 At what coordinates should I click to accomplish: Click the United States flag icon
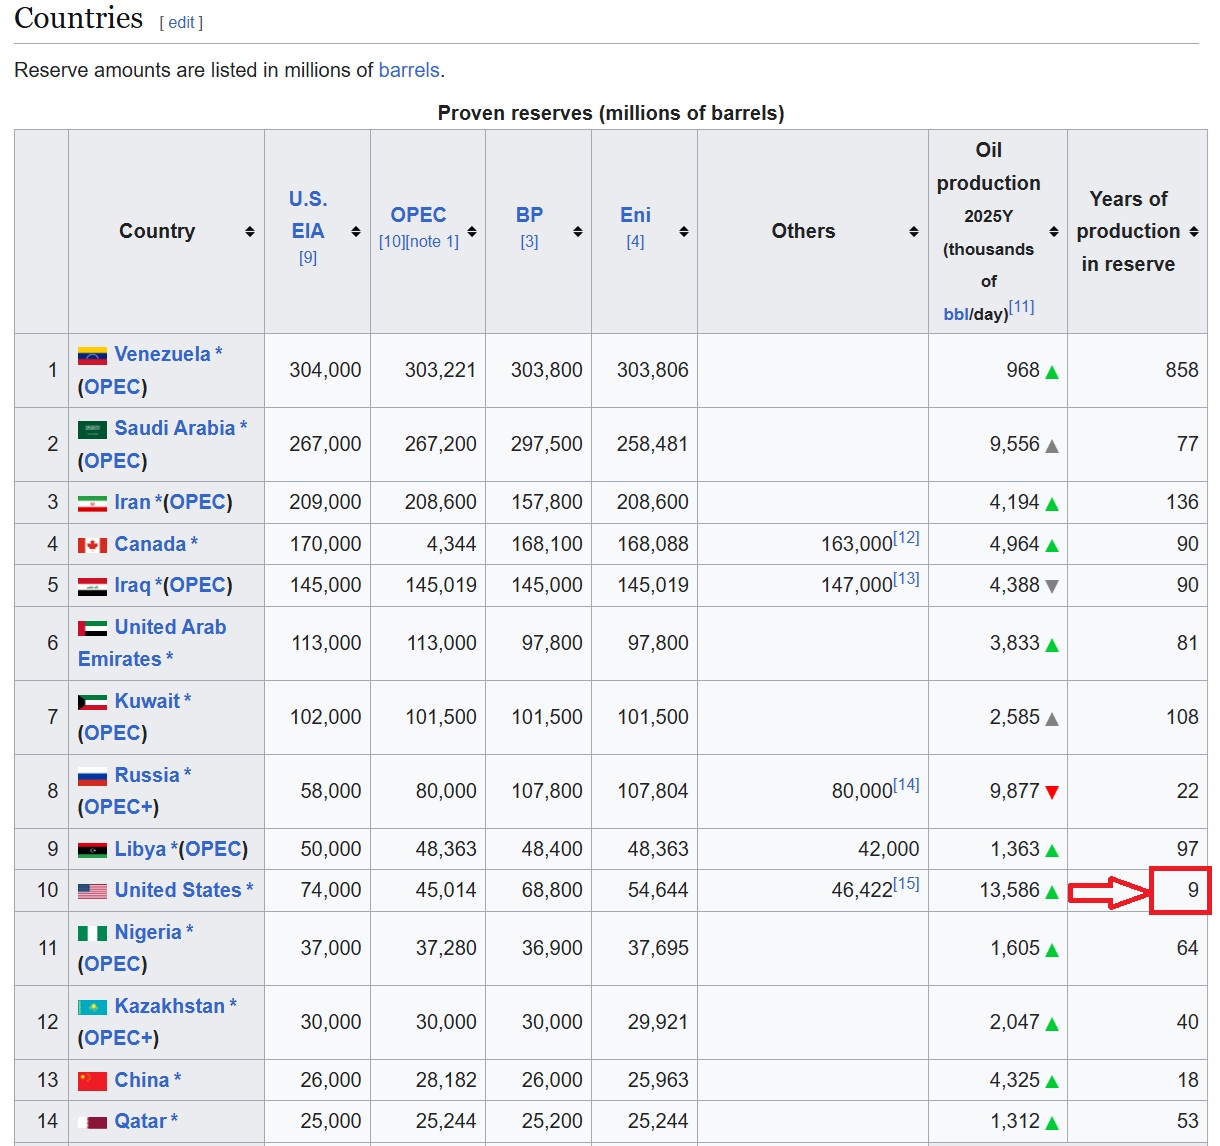coord(92,891)
